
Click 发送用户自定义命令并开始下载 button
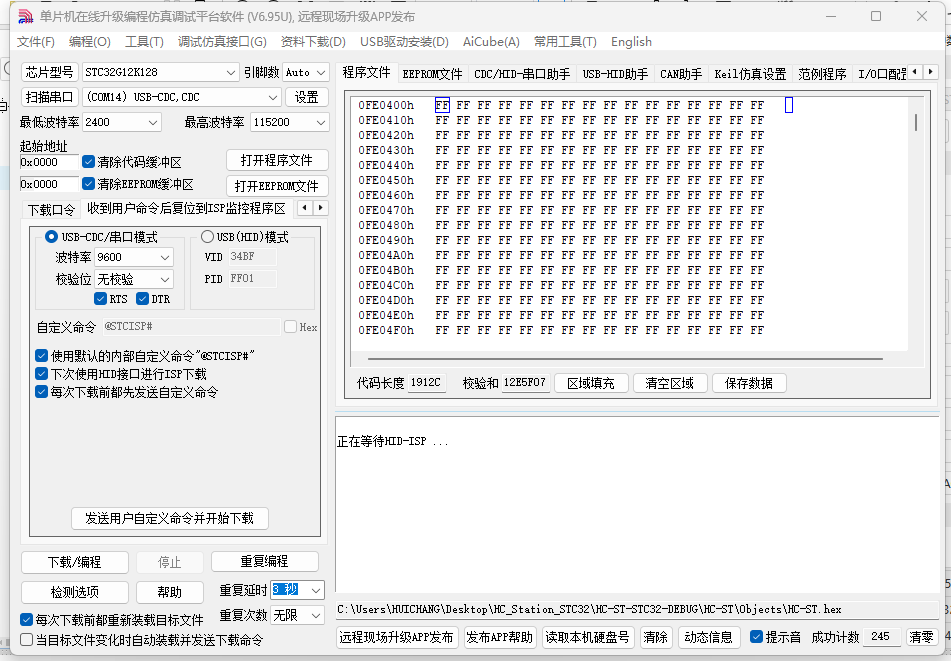click(170, 518)
